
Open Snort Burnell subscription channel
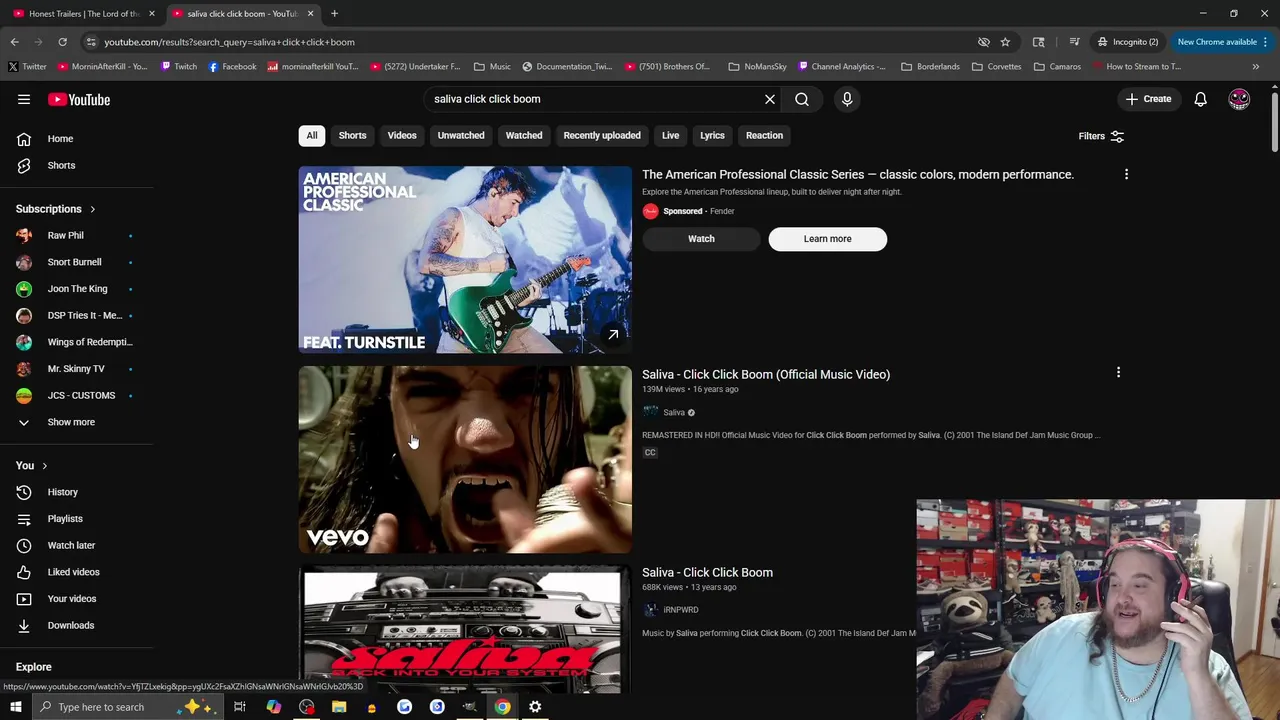74,262
